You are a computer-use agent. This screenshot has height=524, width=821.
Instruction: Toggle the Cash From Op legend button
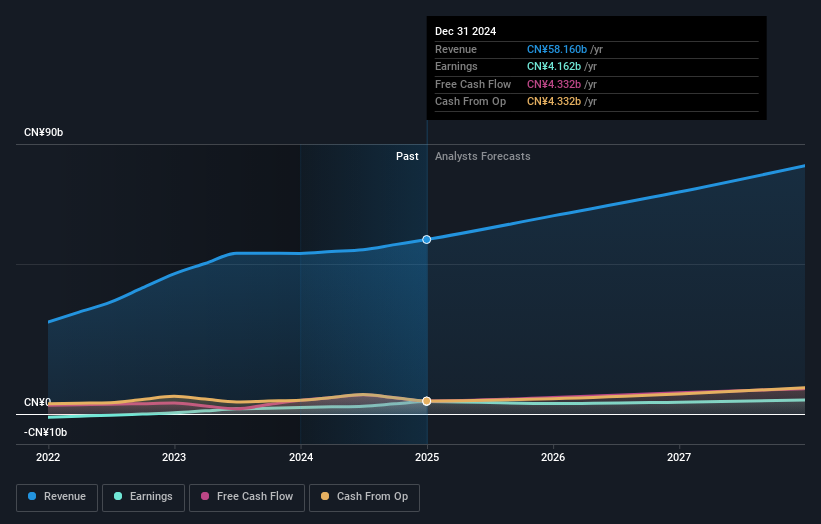coord(364,497)
